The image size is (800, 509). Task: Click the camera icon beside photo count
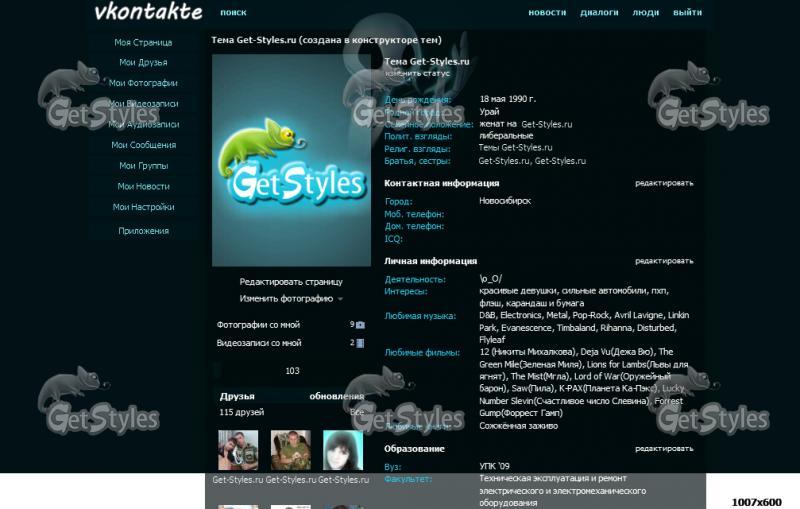click(361, 325)
